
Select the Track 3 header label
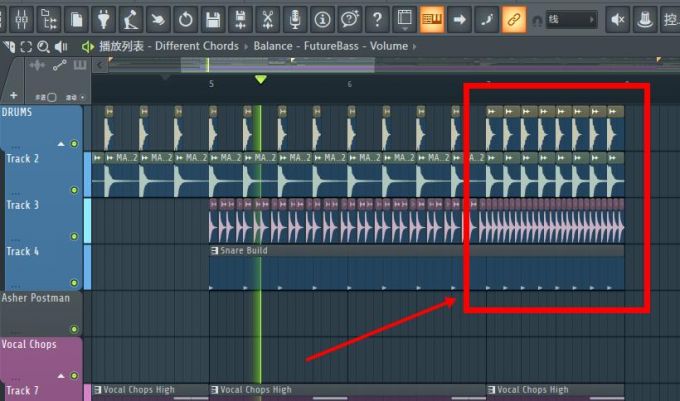(x=23, y=205)
